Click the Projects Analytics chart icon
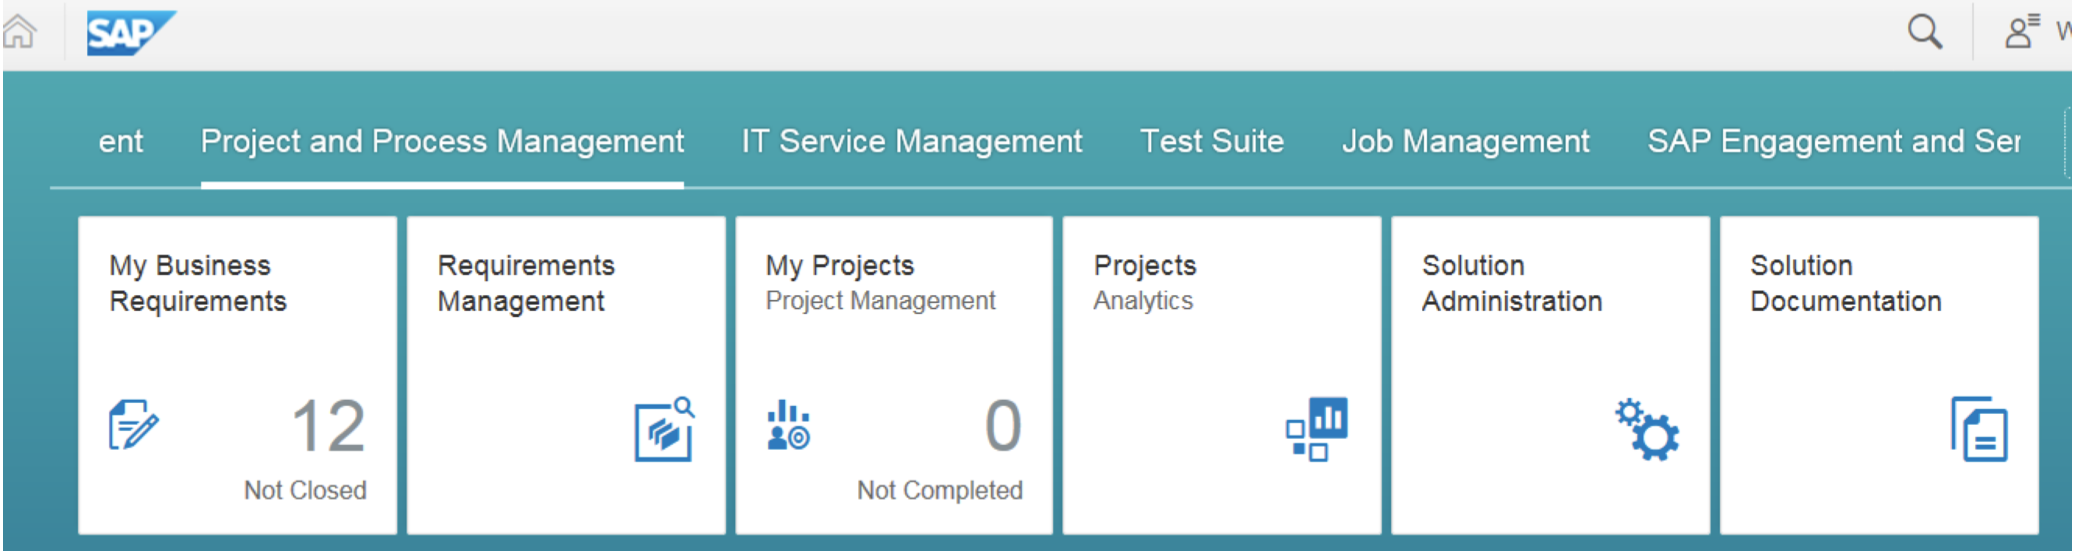2074x552 pixels. 1316,428
